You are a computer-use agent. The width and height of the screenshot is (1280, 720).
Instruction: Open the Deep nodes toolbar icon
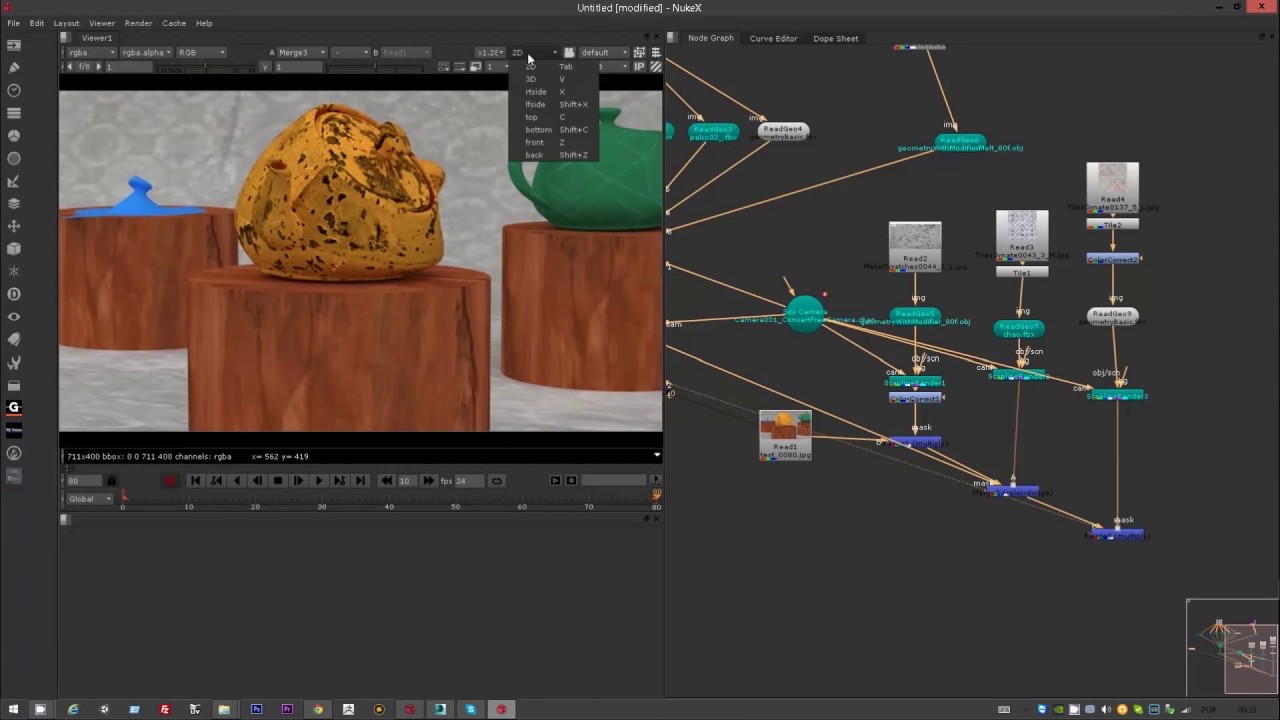click(14, 294)
